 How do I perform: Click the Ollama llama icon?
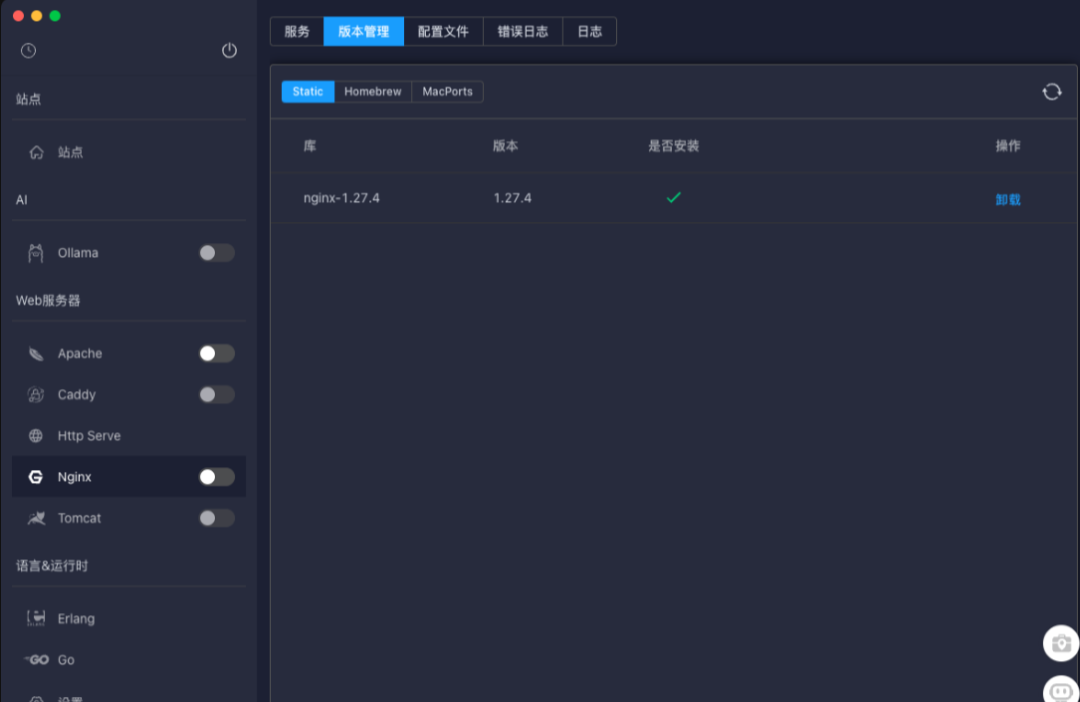click(36, 253)
